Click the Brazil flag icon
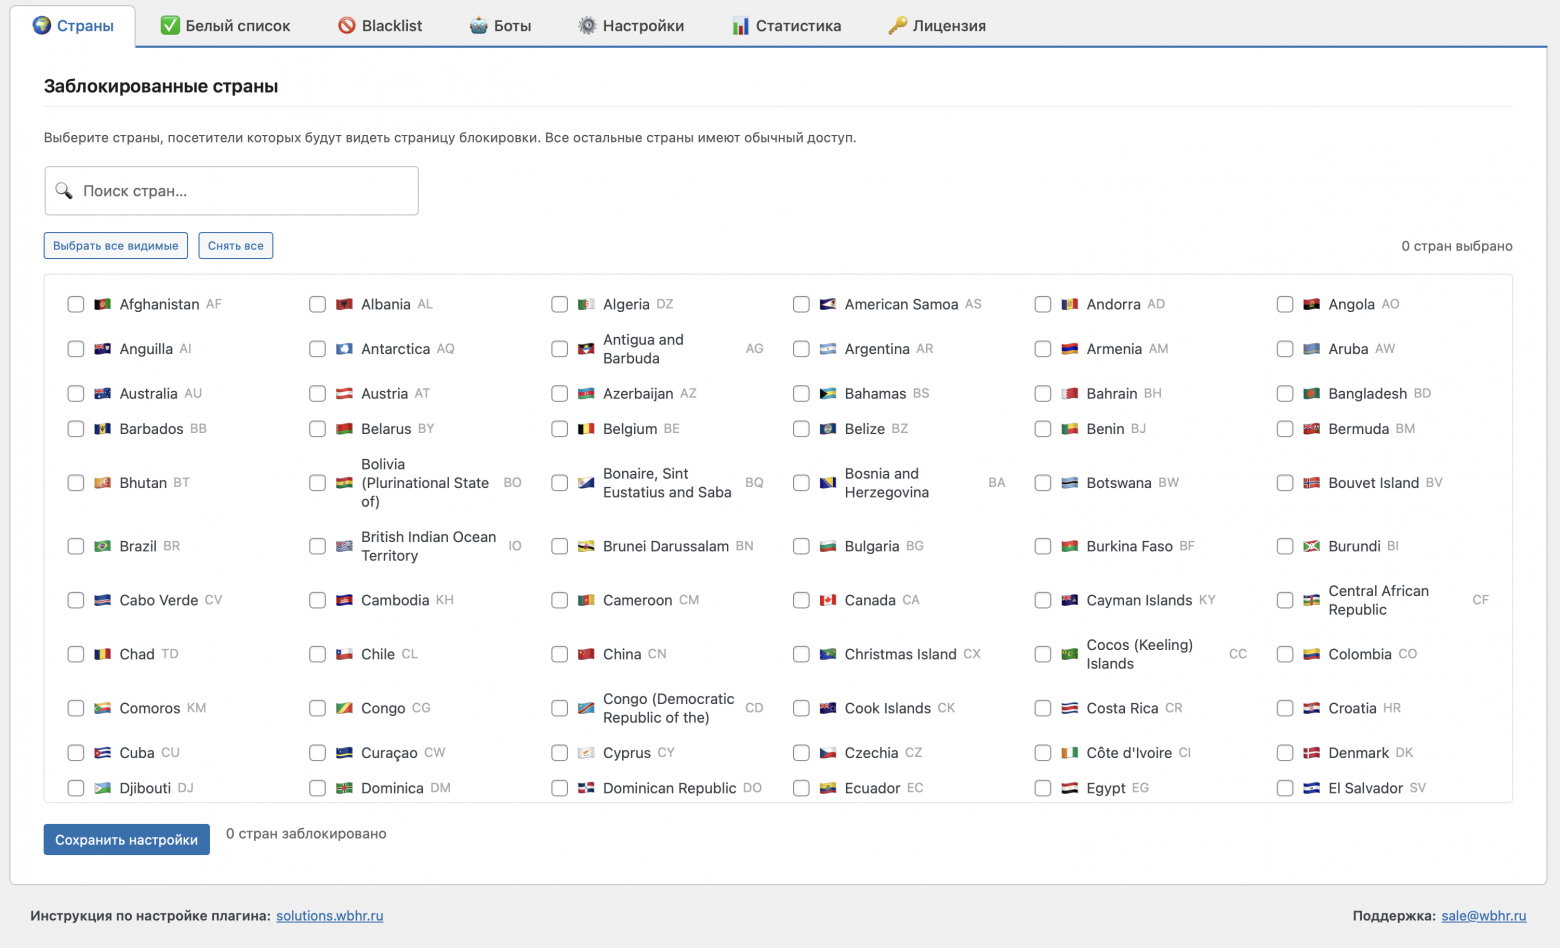 [102, 546]
